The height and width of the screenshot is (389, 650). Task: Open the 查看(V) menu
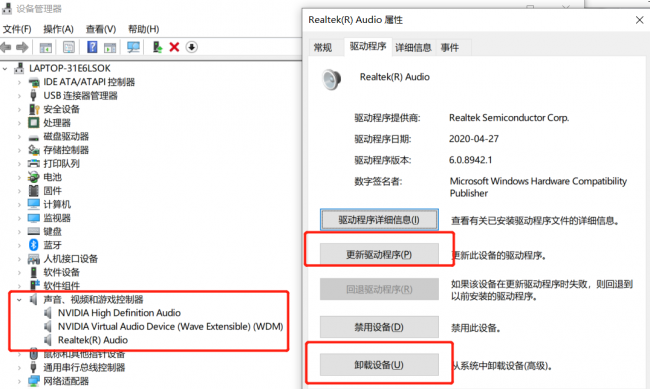pyautogui.click(x=101, y=29)
